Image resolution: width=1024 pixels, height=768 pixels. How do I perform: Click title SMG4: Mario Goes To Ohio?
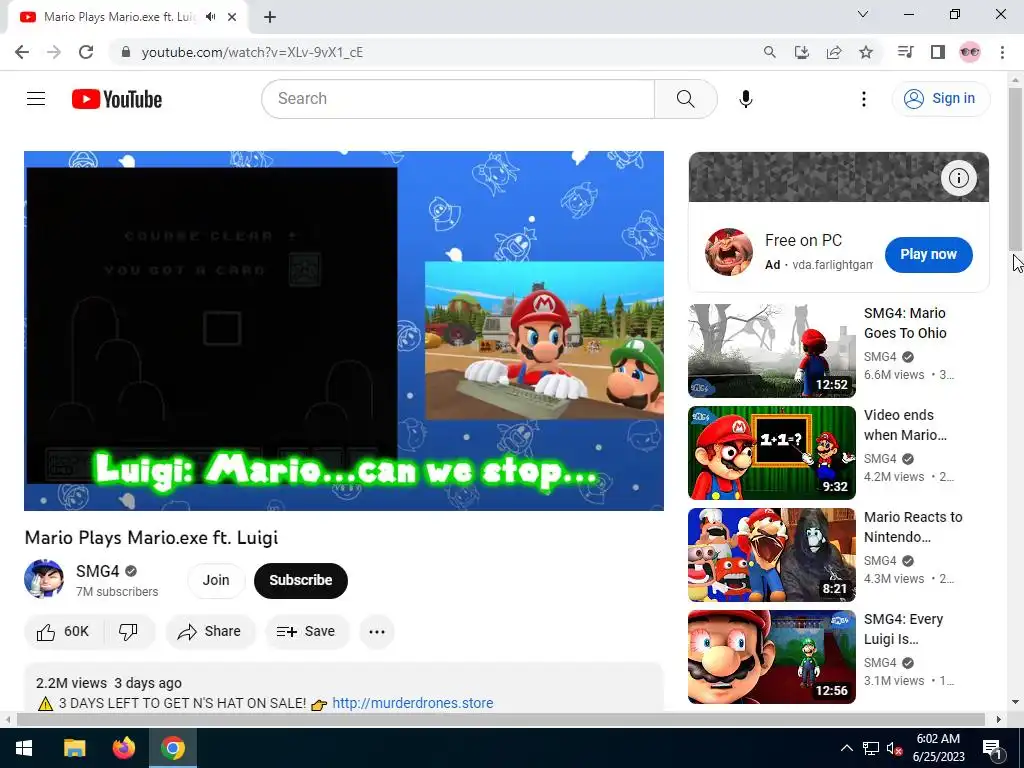coord(905,323)
